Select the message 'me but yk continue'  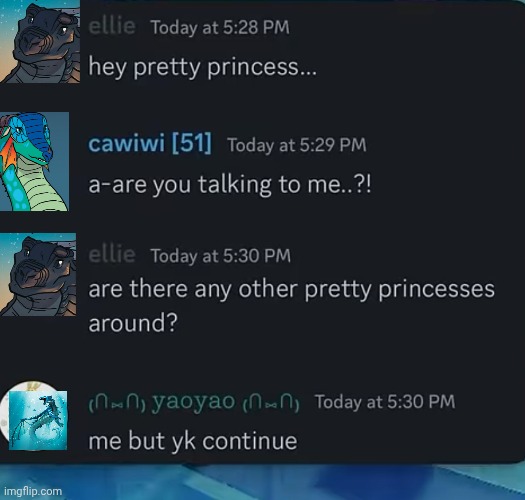(x=193, y=441)
